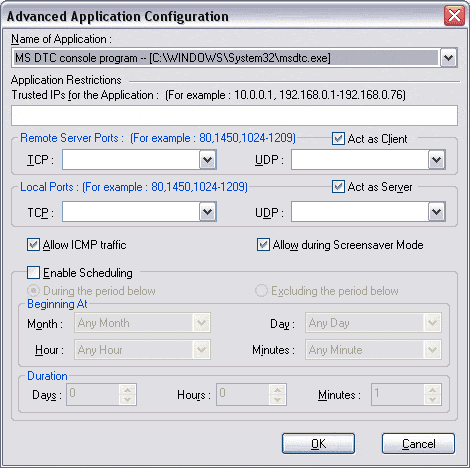470x468 pixels.
Task: Click the Beginning At group label
Action: click(57, 304)
